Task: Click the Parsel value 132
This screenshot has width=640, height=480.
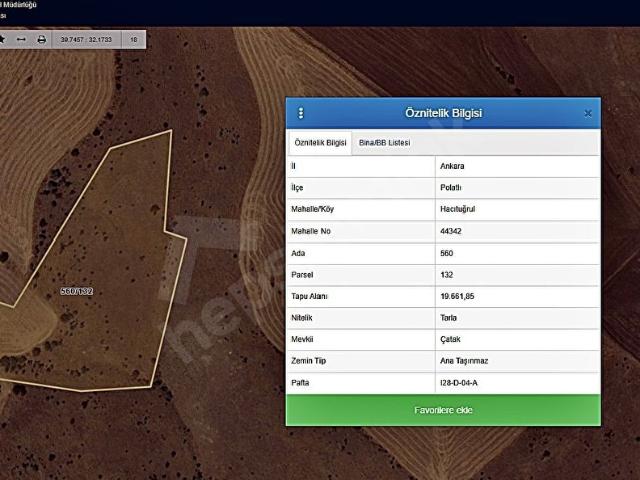Action: coord(447,275)
